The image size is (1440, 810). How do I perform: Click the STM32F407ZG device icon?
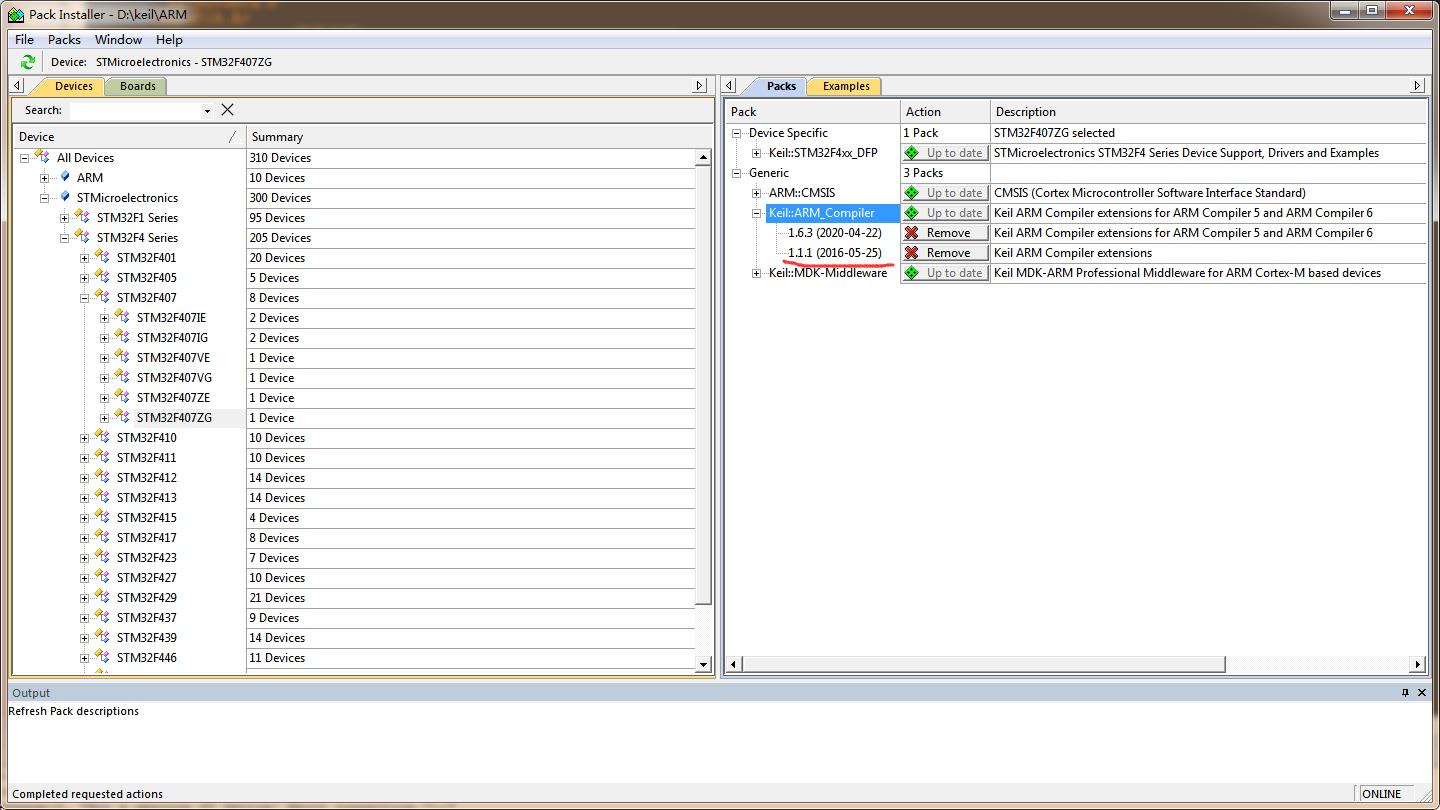pos(122,417)
